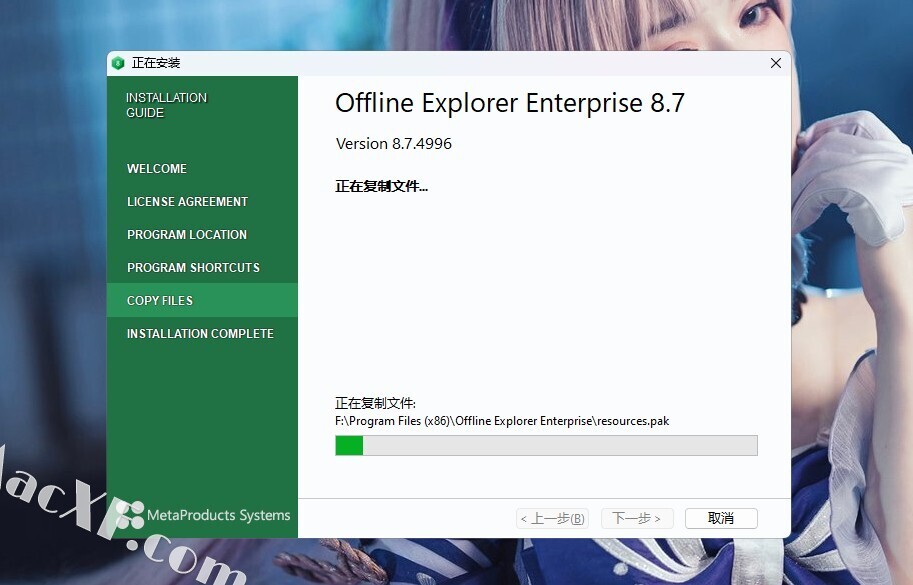Screen dimensions: 913x585
Task: Select the COPY FILES step
Action: pos(202,300)
